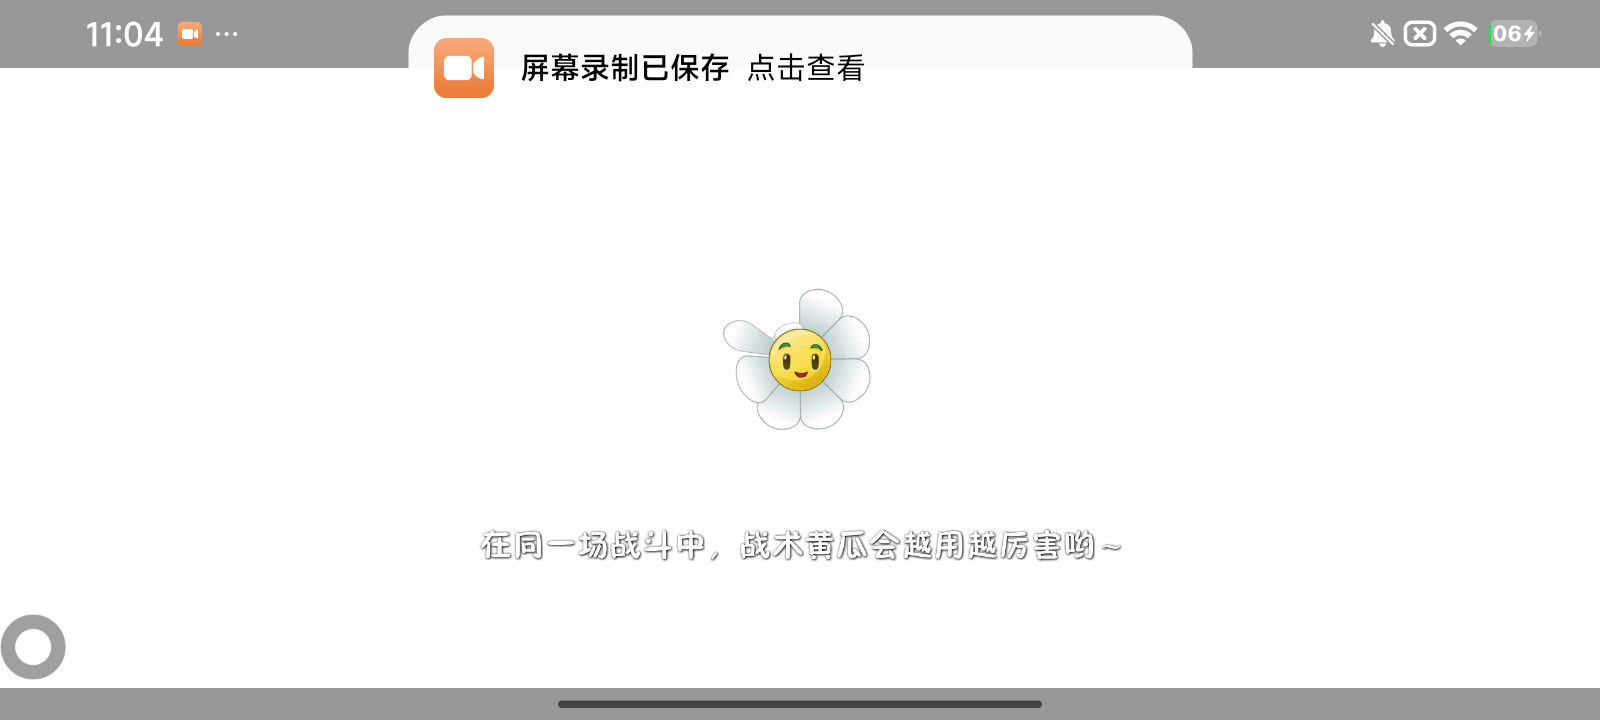1600x720 pixels.
Task: Tap the small orange recording status indicator
Action: tap(190, 34)
